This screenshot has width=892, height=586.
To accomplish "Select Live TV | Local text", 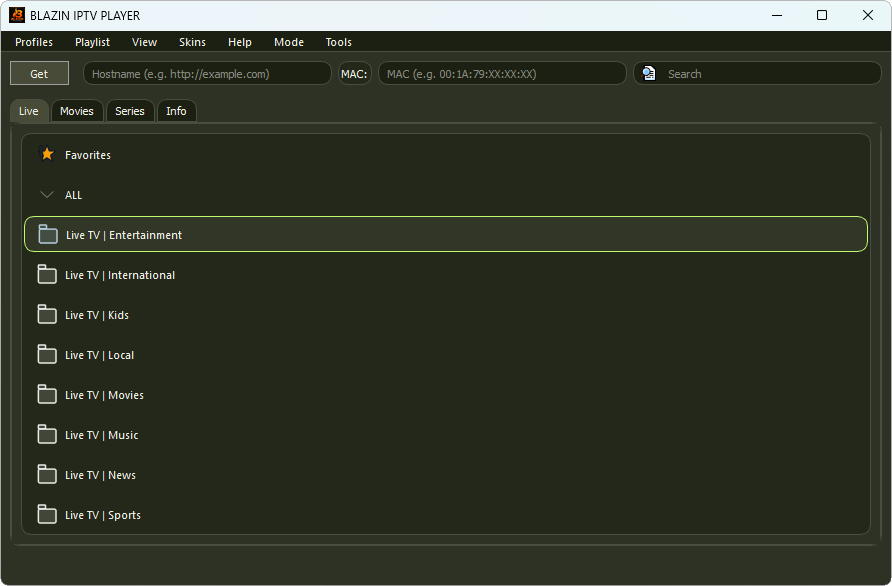I will pyautogui.click(x=100, y=355).
